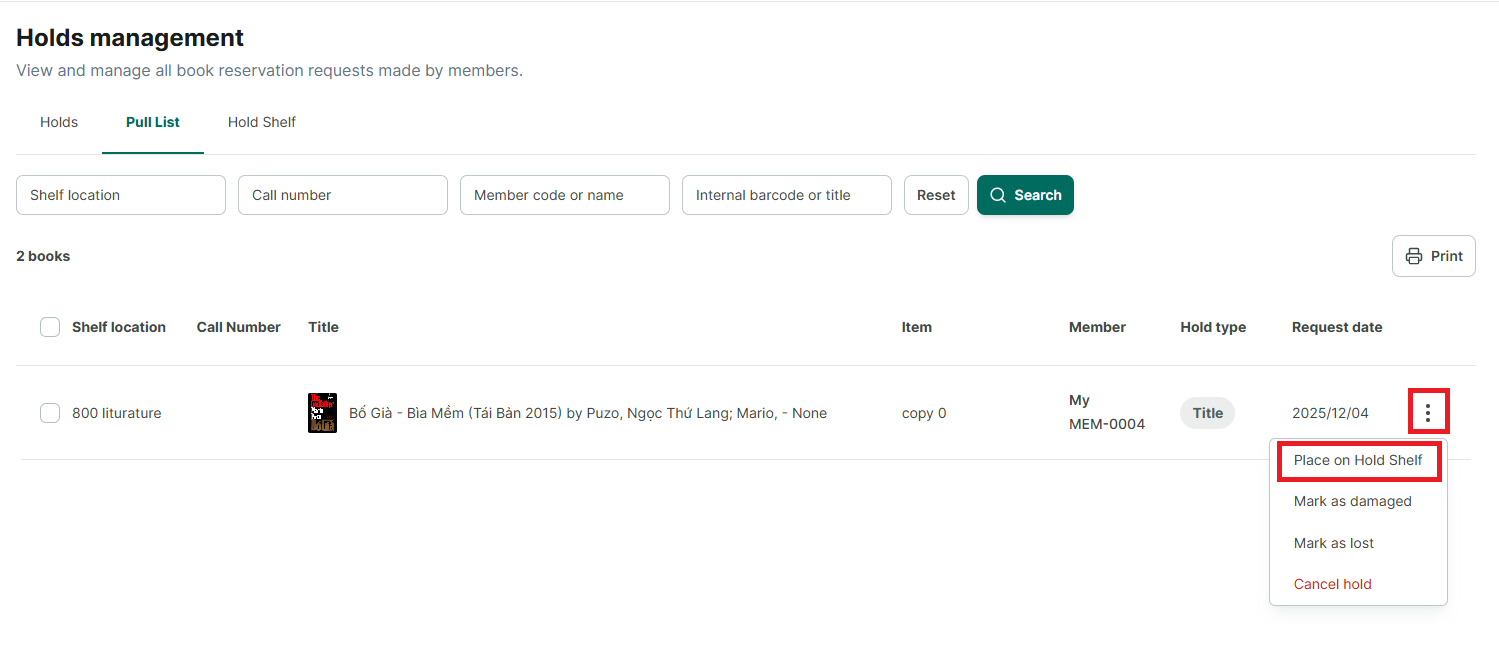Click the Member column header
The height and width of the screenshot is (656, 1499).
(x=1097, y=327)
